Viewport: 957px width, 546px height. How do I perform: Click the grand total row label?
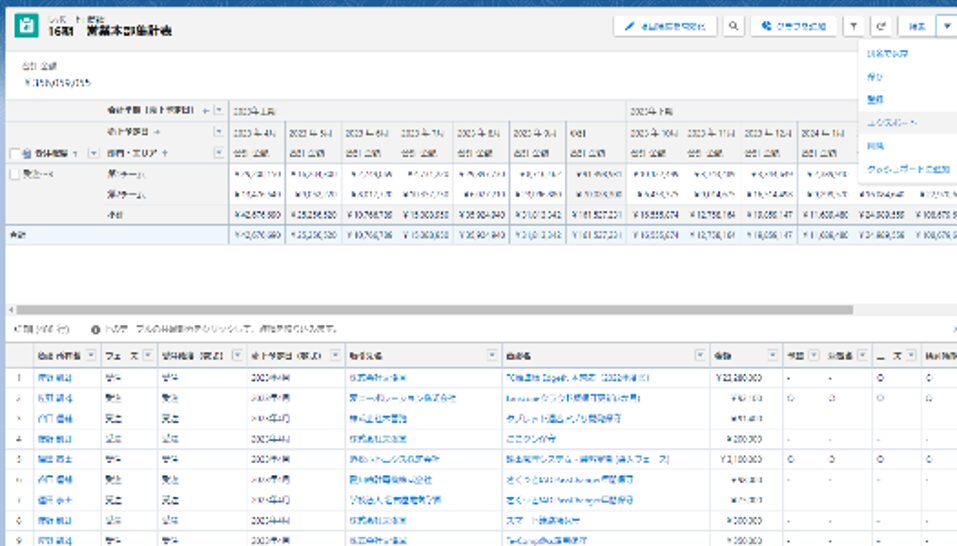(x=18, y=235)
